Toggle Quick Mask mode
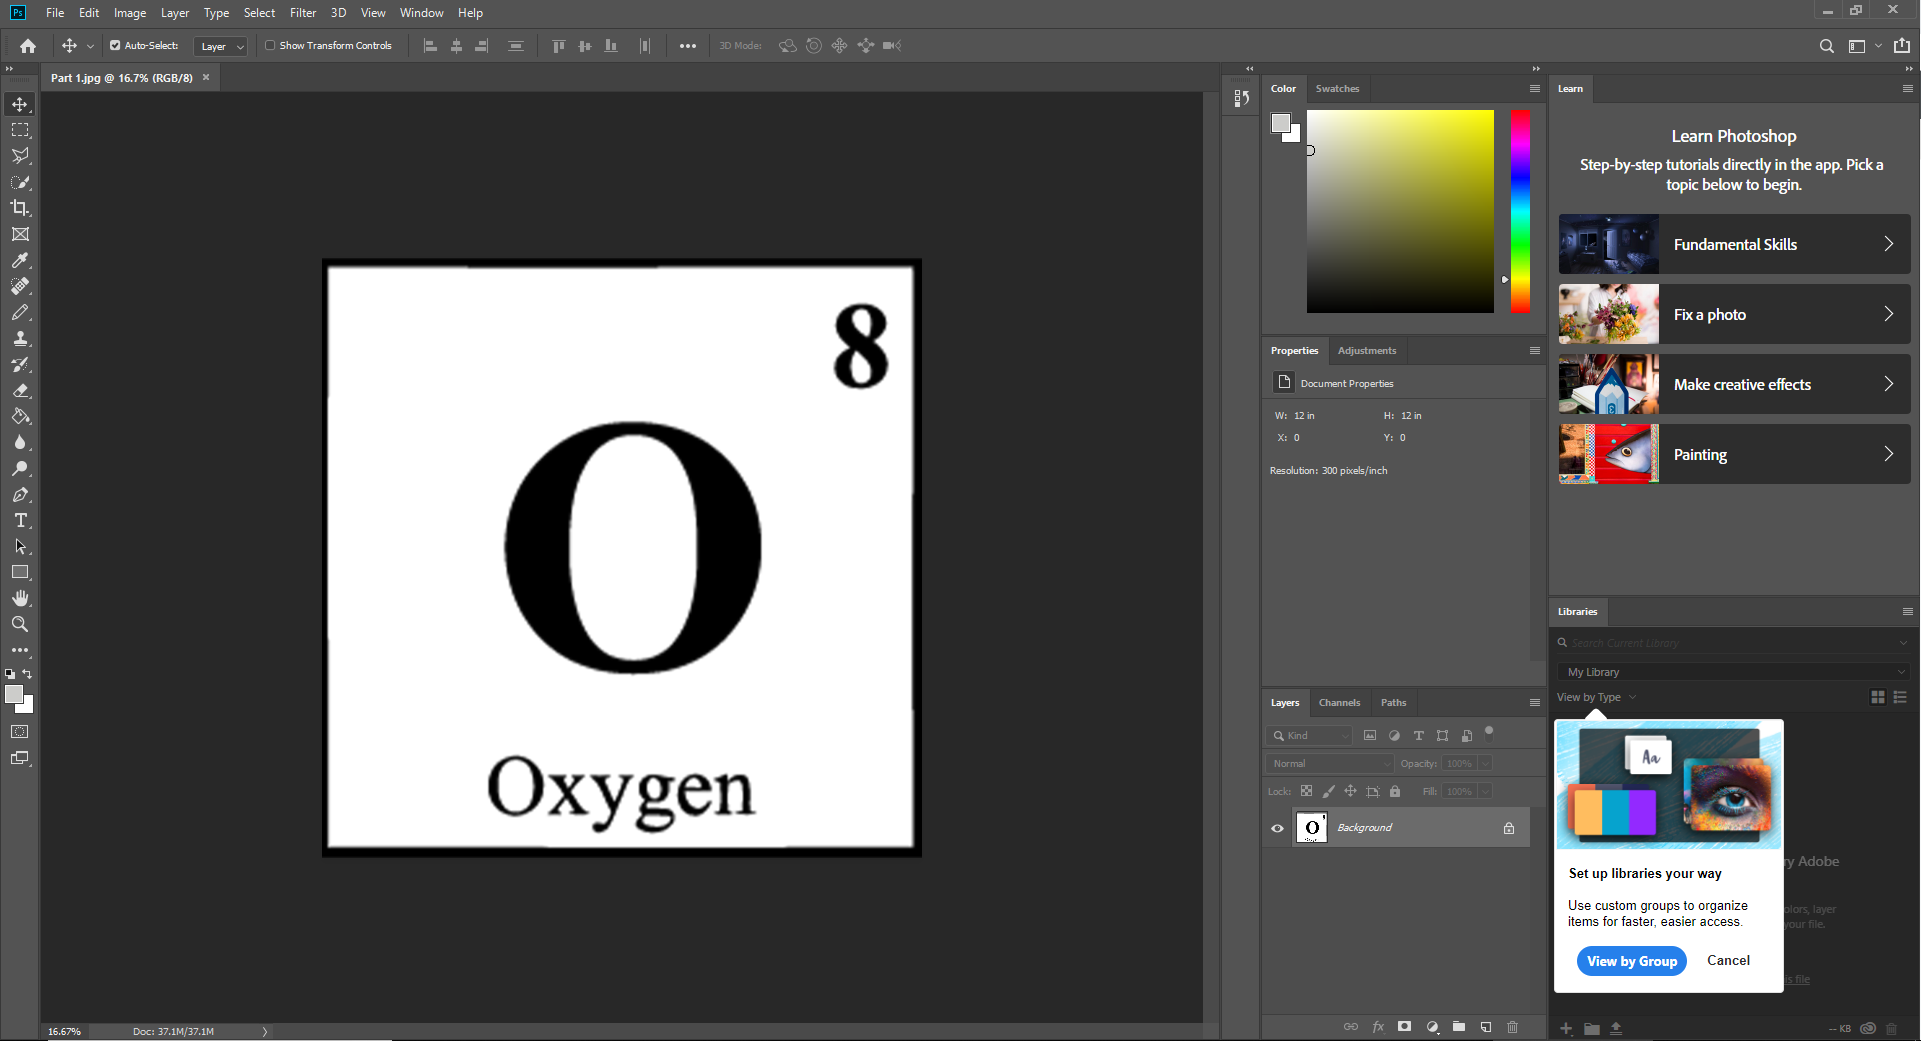The height and width of the screenshot is (1041, 1921). pos(20,732)
